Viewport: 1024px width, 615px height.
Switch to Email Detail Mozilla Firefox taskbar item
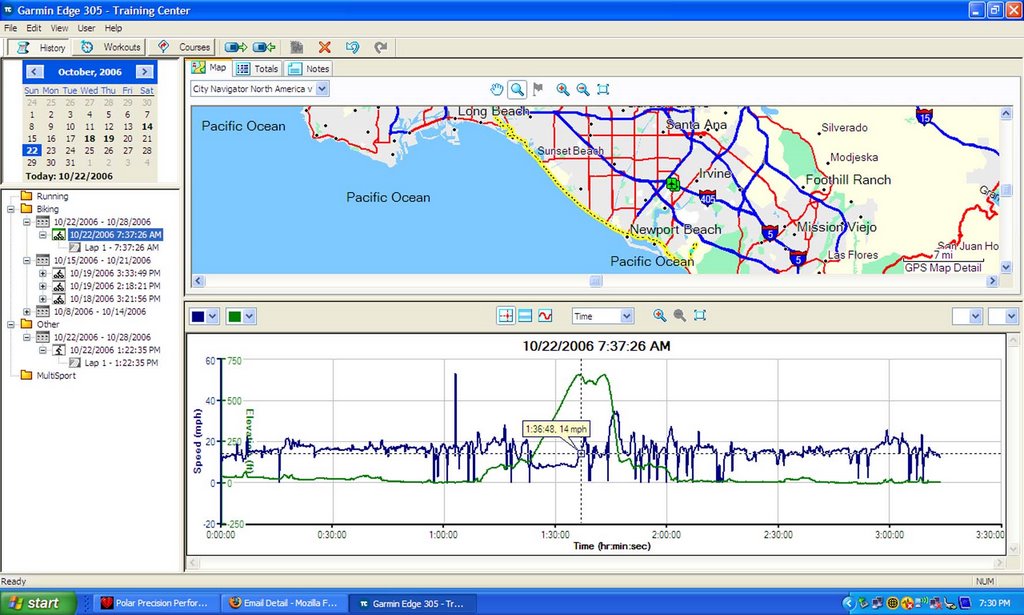click(x=284, y=603)
